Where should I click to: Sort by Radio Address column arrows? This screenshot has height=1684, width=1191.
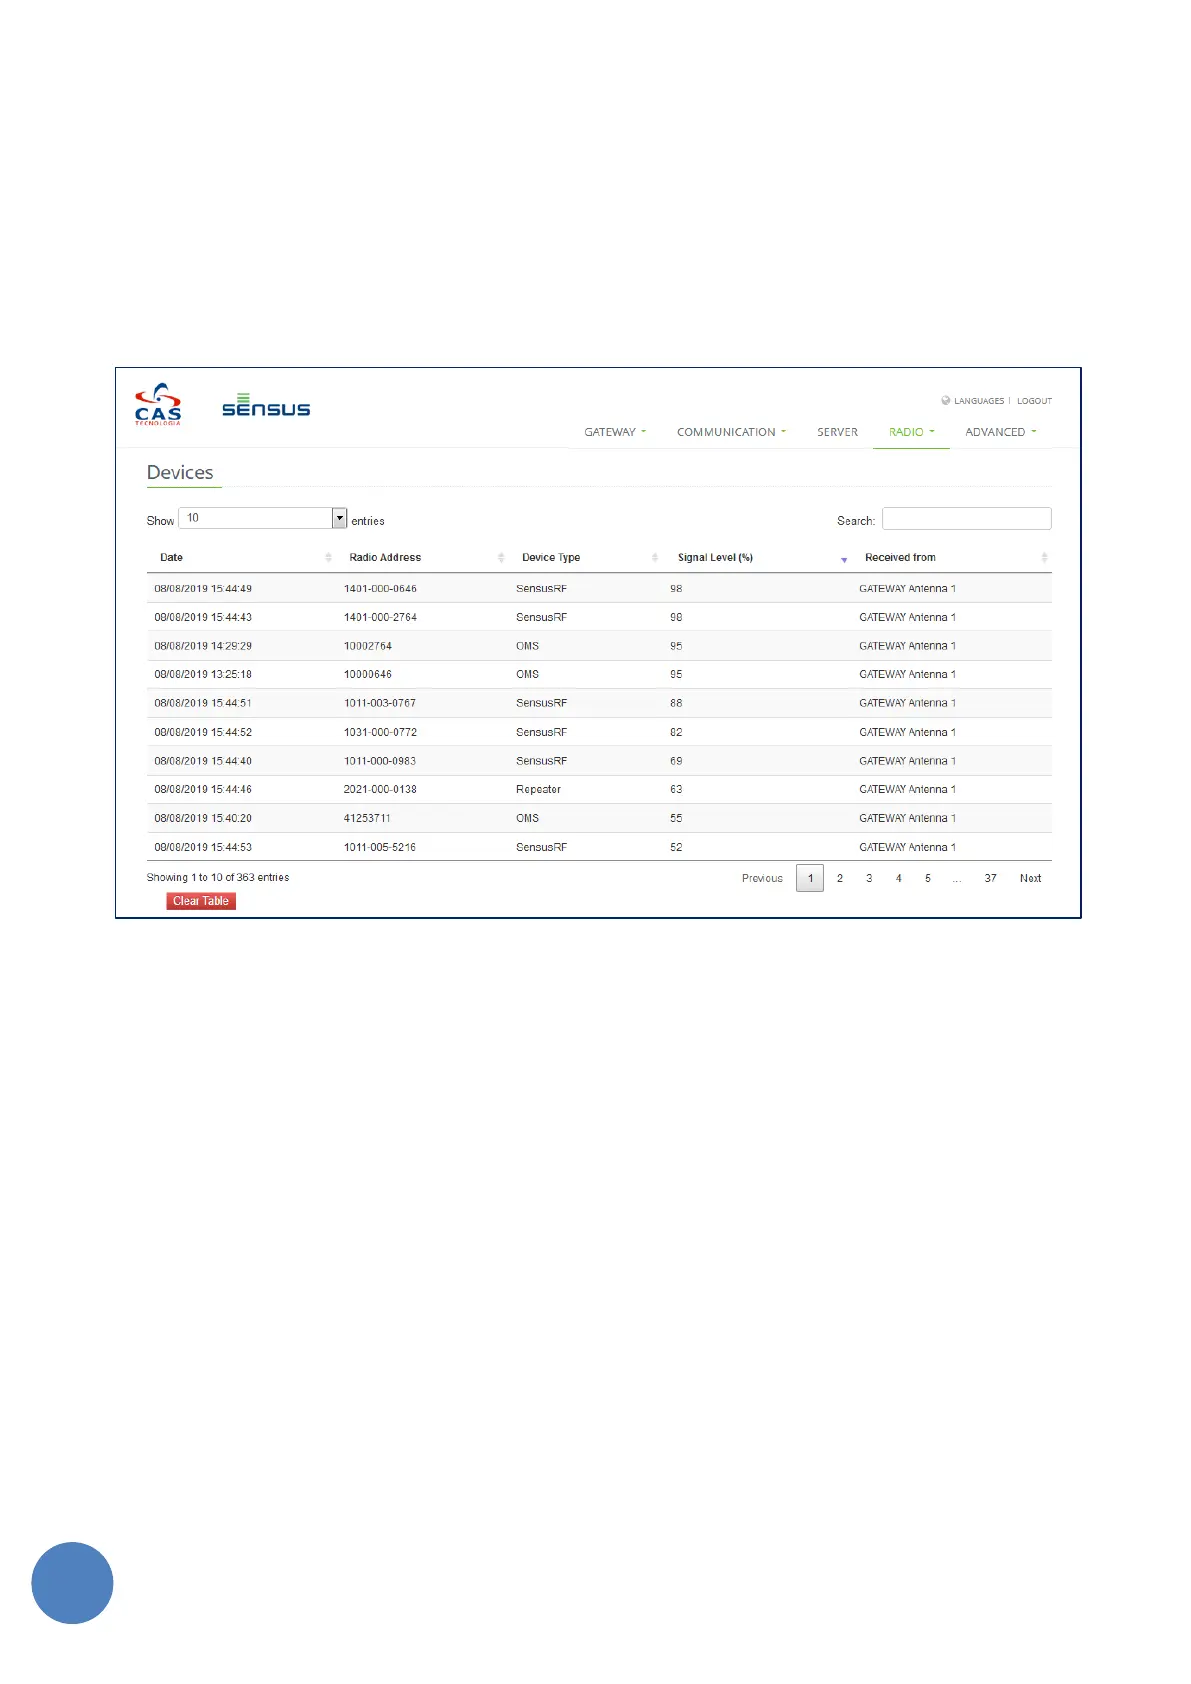(x=501, y=558)
